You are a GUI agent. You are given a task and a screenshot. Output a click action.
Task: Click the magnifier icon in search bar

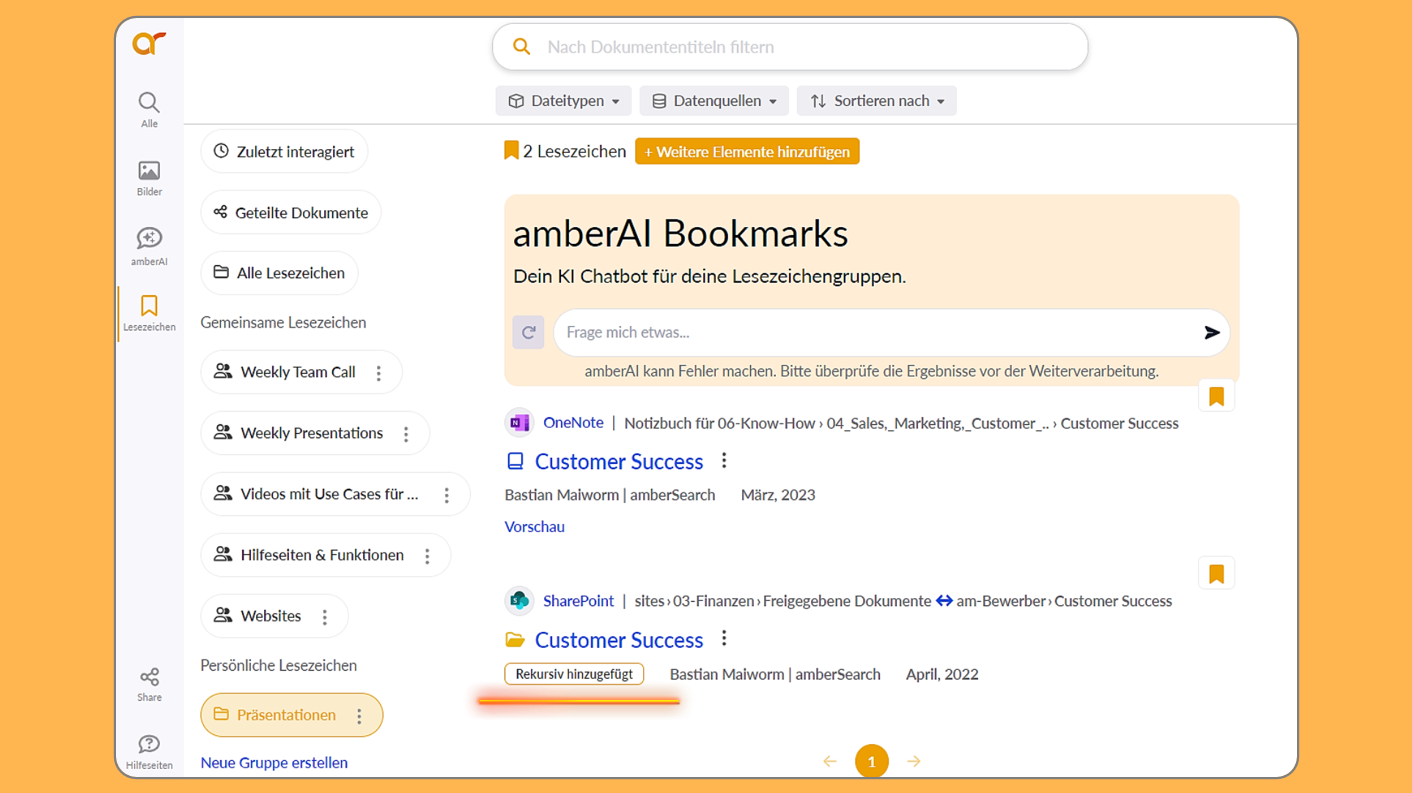tap(521, 47)
